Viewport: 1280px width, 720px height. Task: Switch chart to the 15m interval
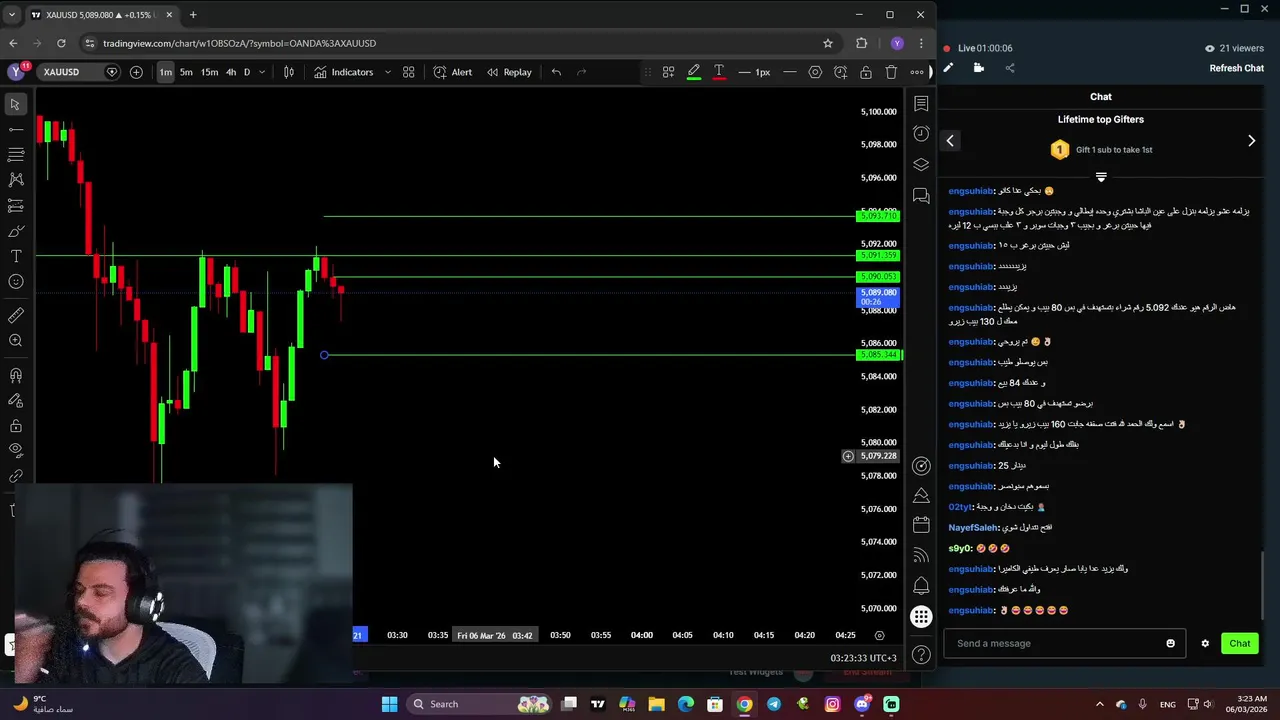pyautogui.click(x=209, y=72)
